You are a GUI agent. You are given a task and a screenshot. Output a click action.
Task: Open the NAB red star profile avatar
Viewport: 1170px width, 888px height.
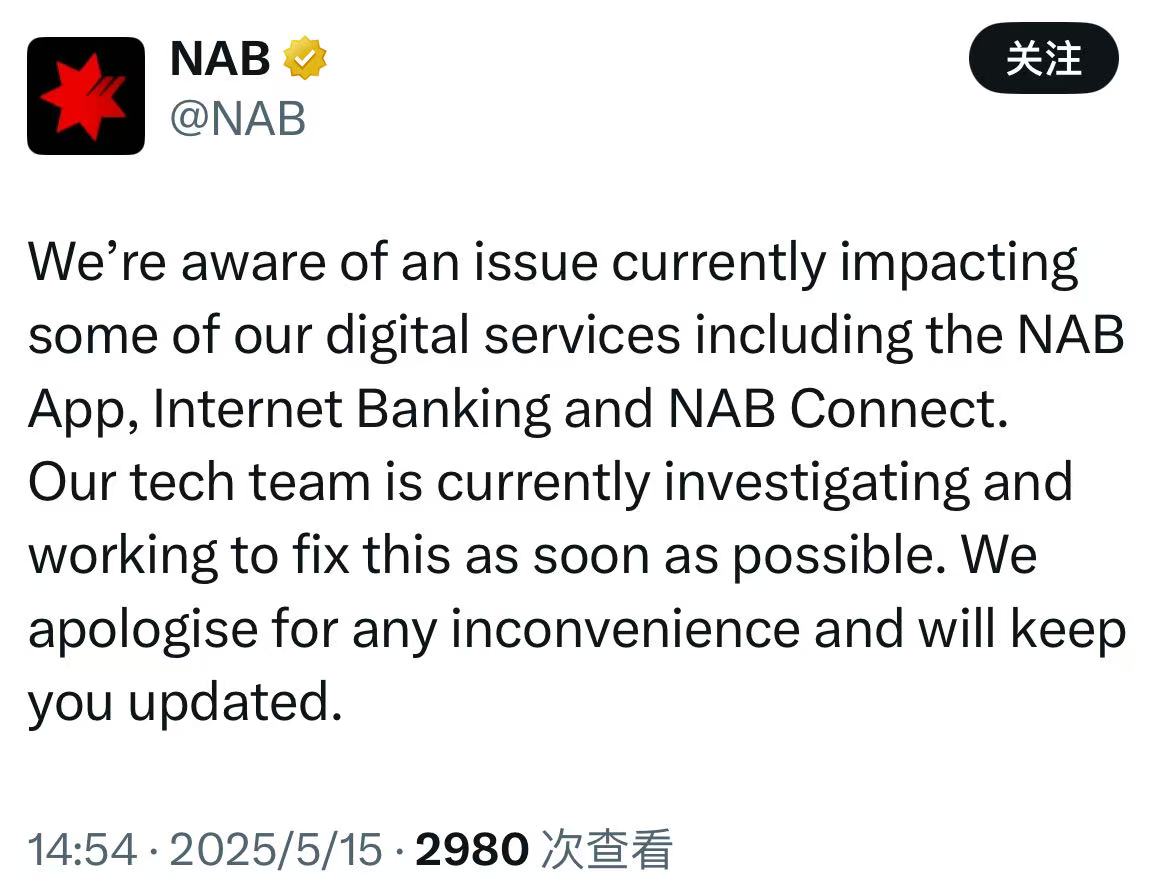tap(86, 96)
